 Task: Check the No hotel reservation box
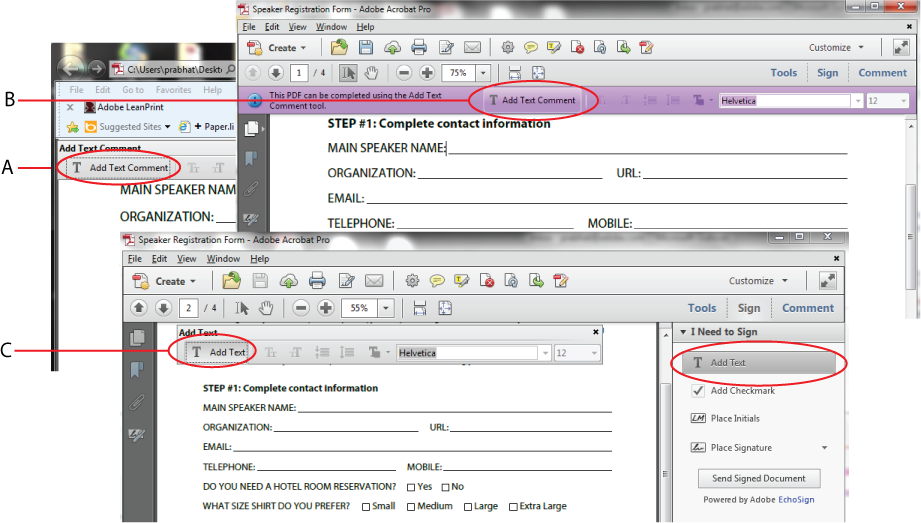coord(445,487)
